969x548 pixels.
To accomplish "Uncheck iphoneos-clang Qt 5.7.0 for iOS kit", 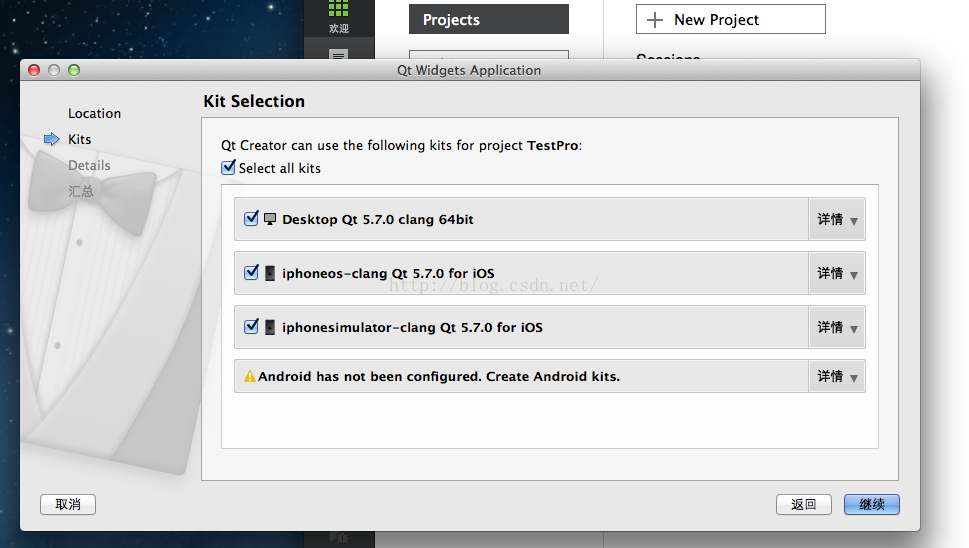I will coord(252,272).
